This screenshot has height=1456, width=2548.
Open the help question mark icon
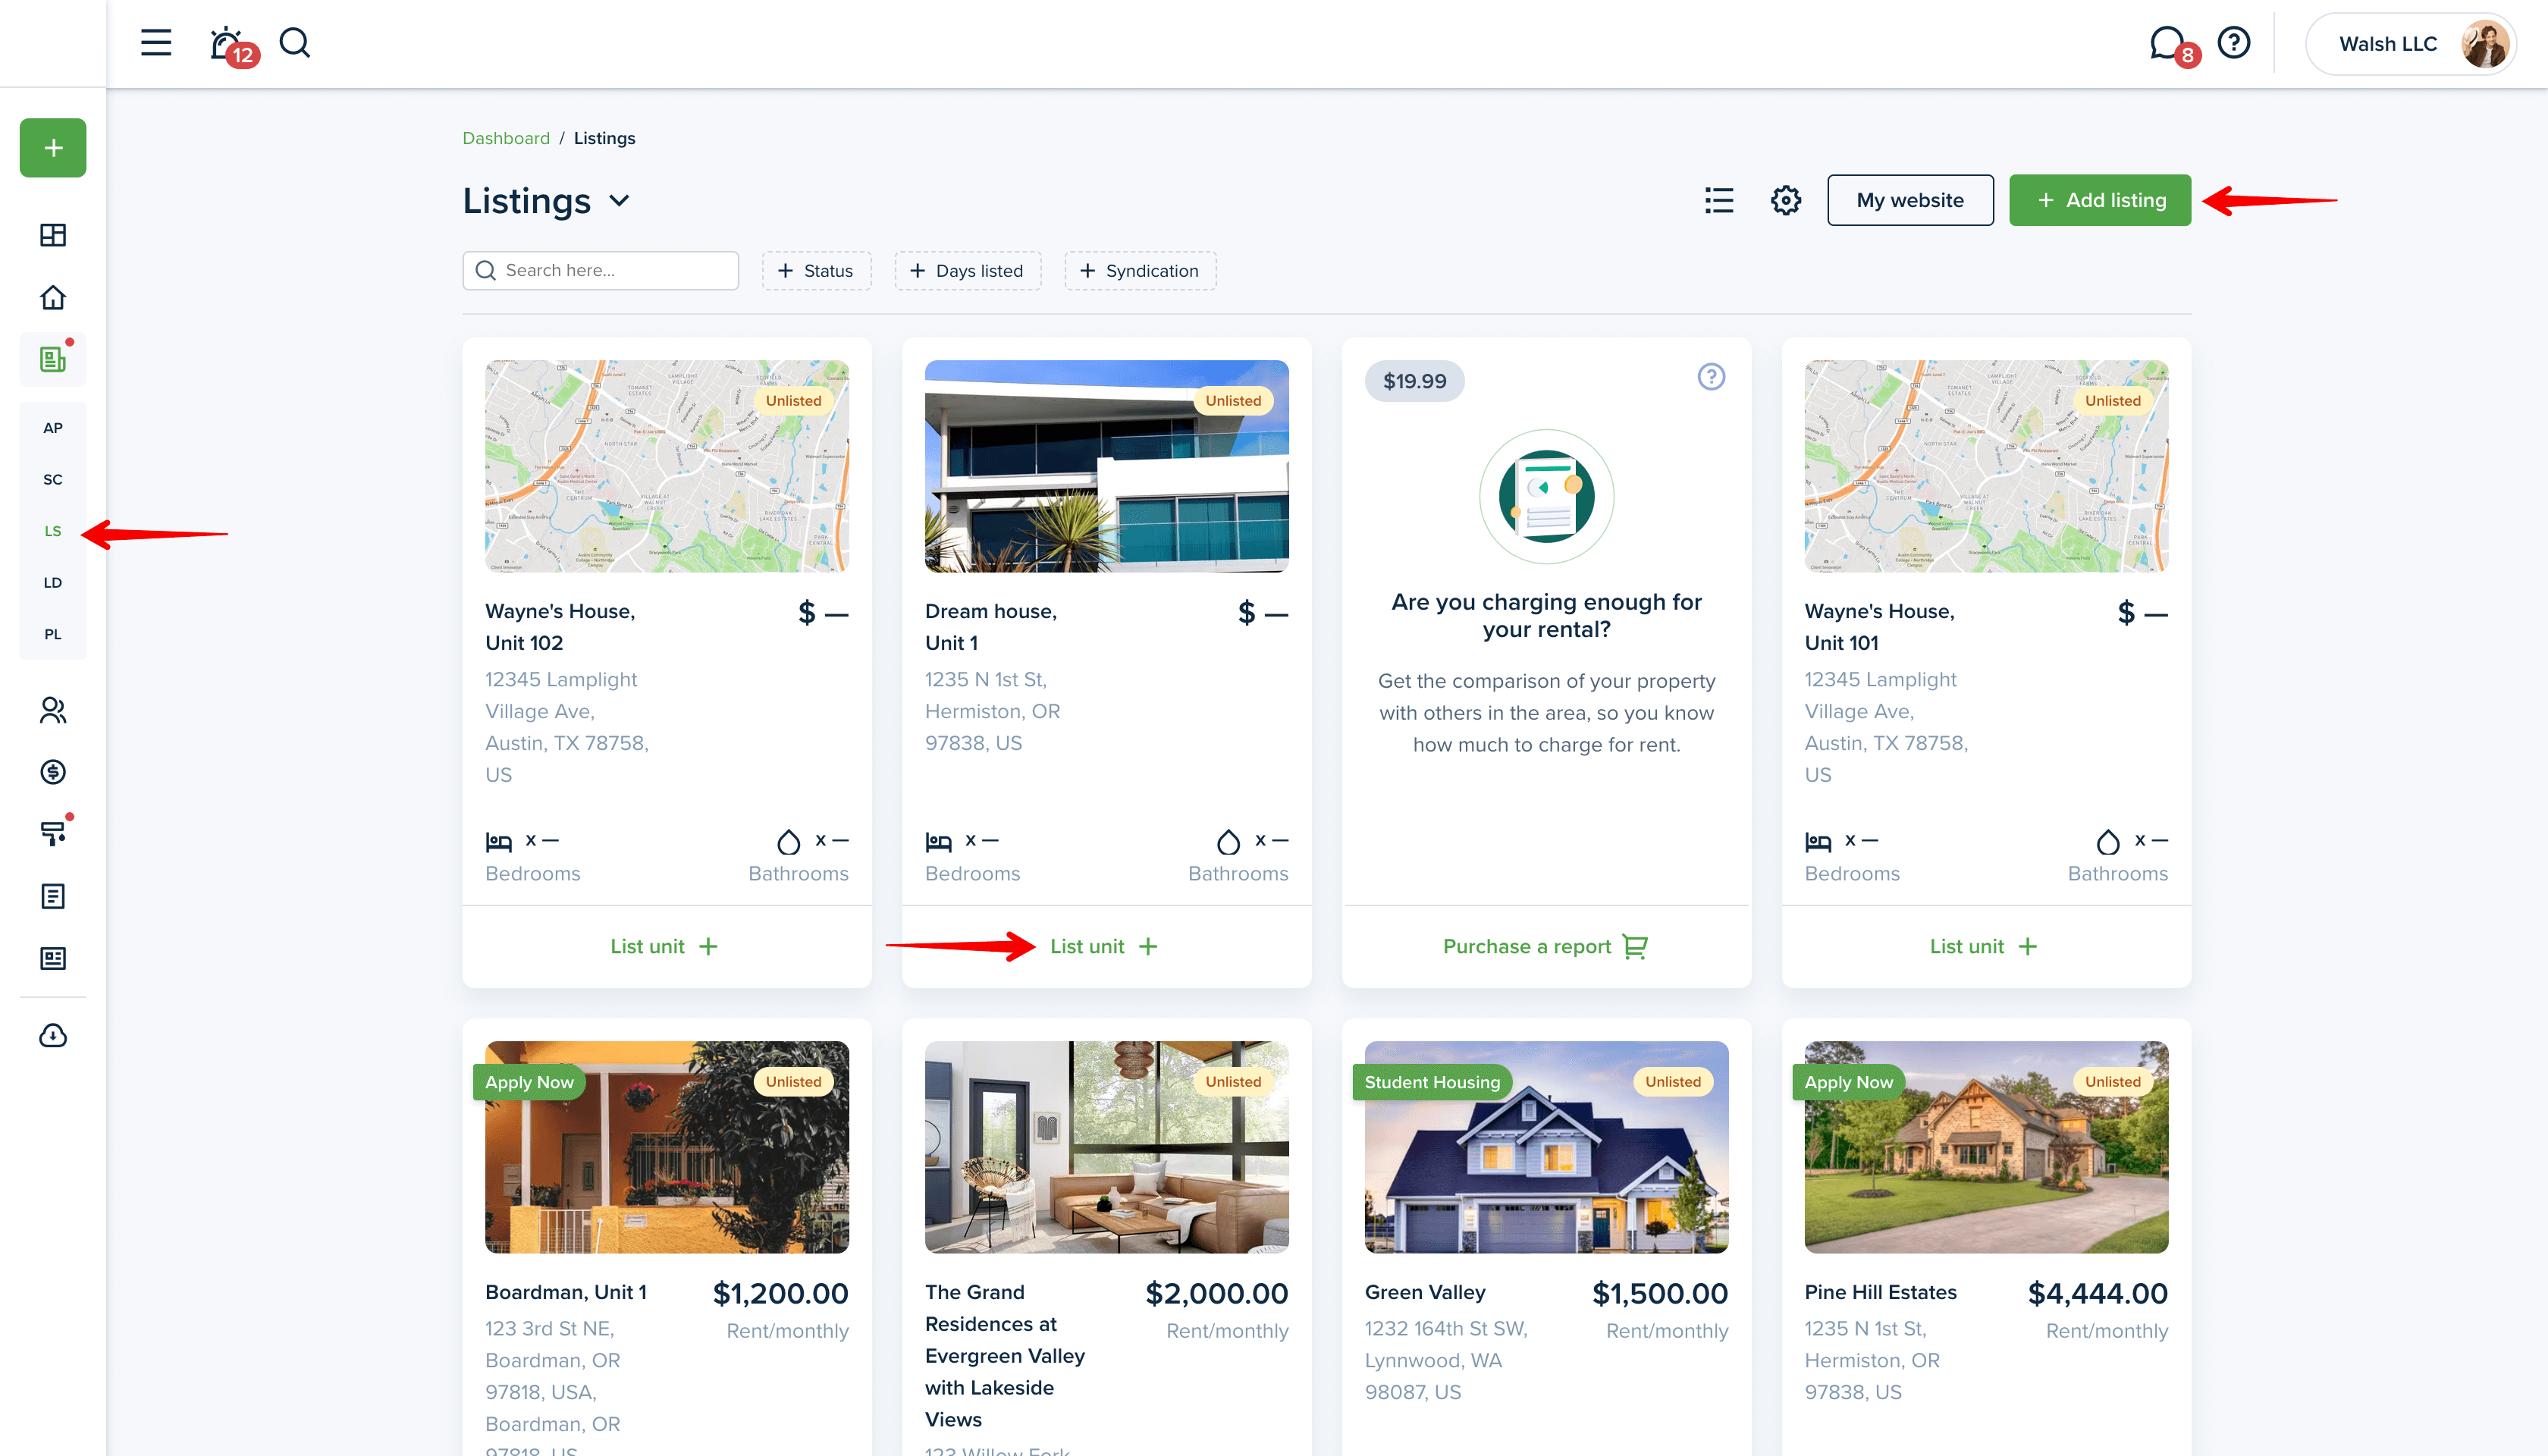point(2233,43)
